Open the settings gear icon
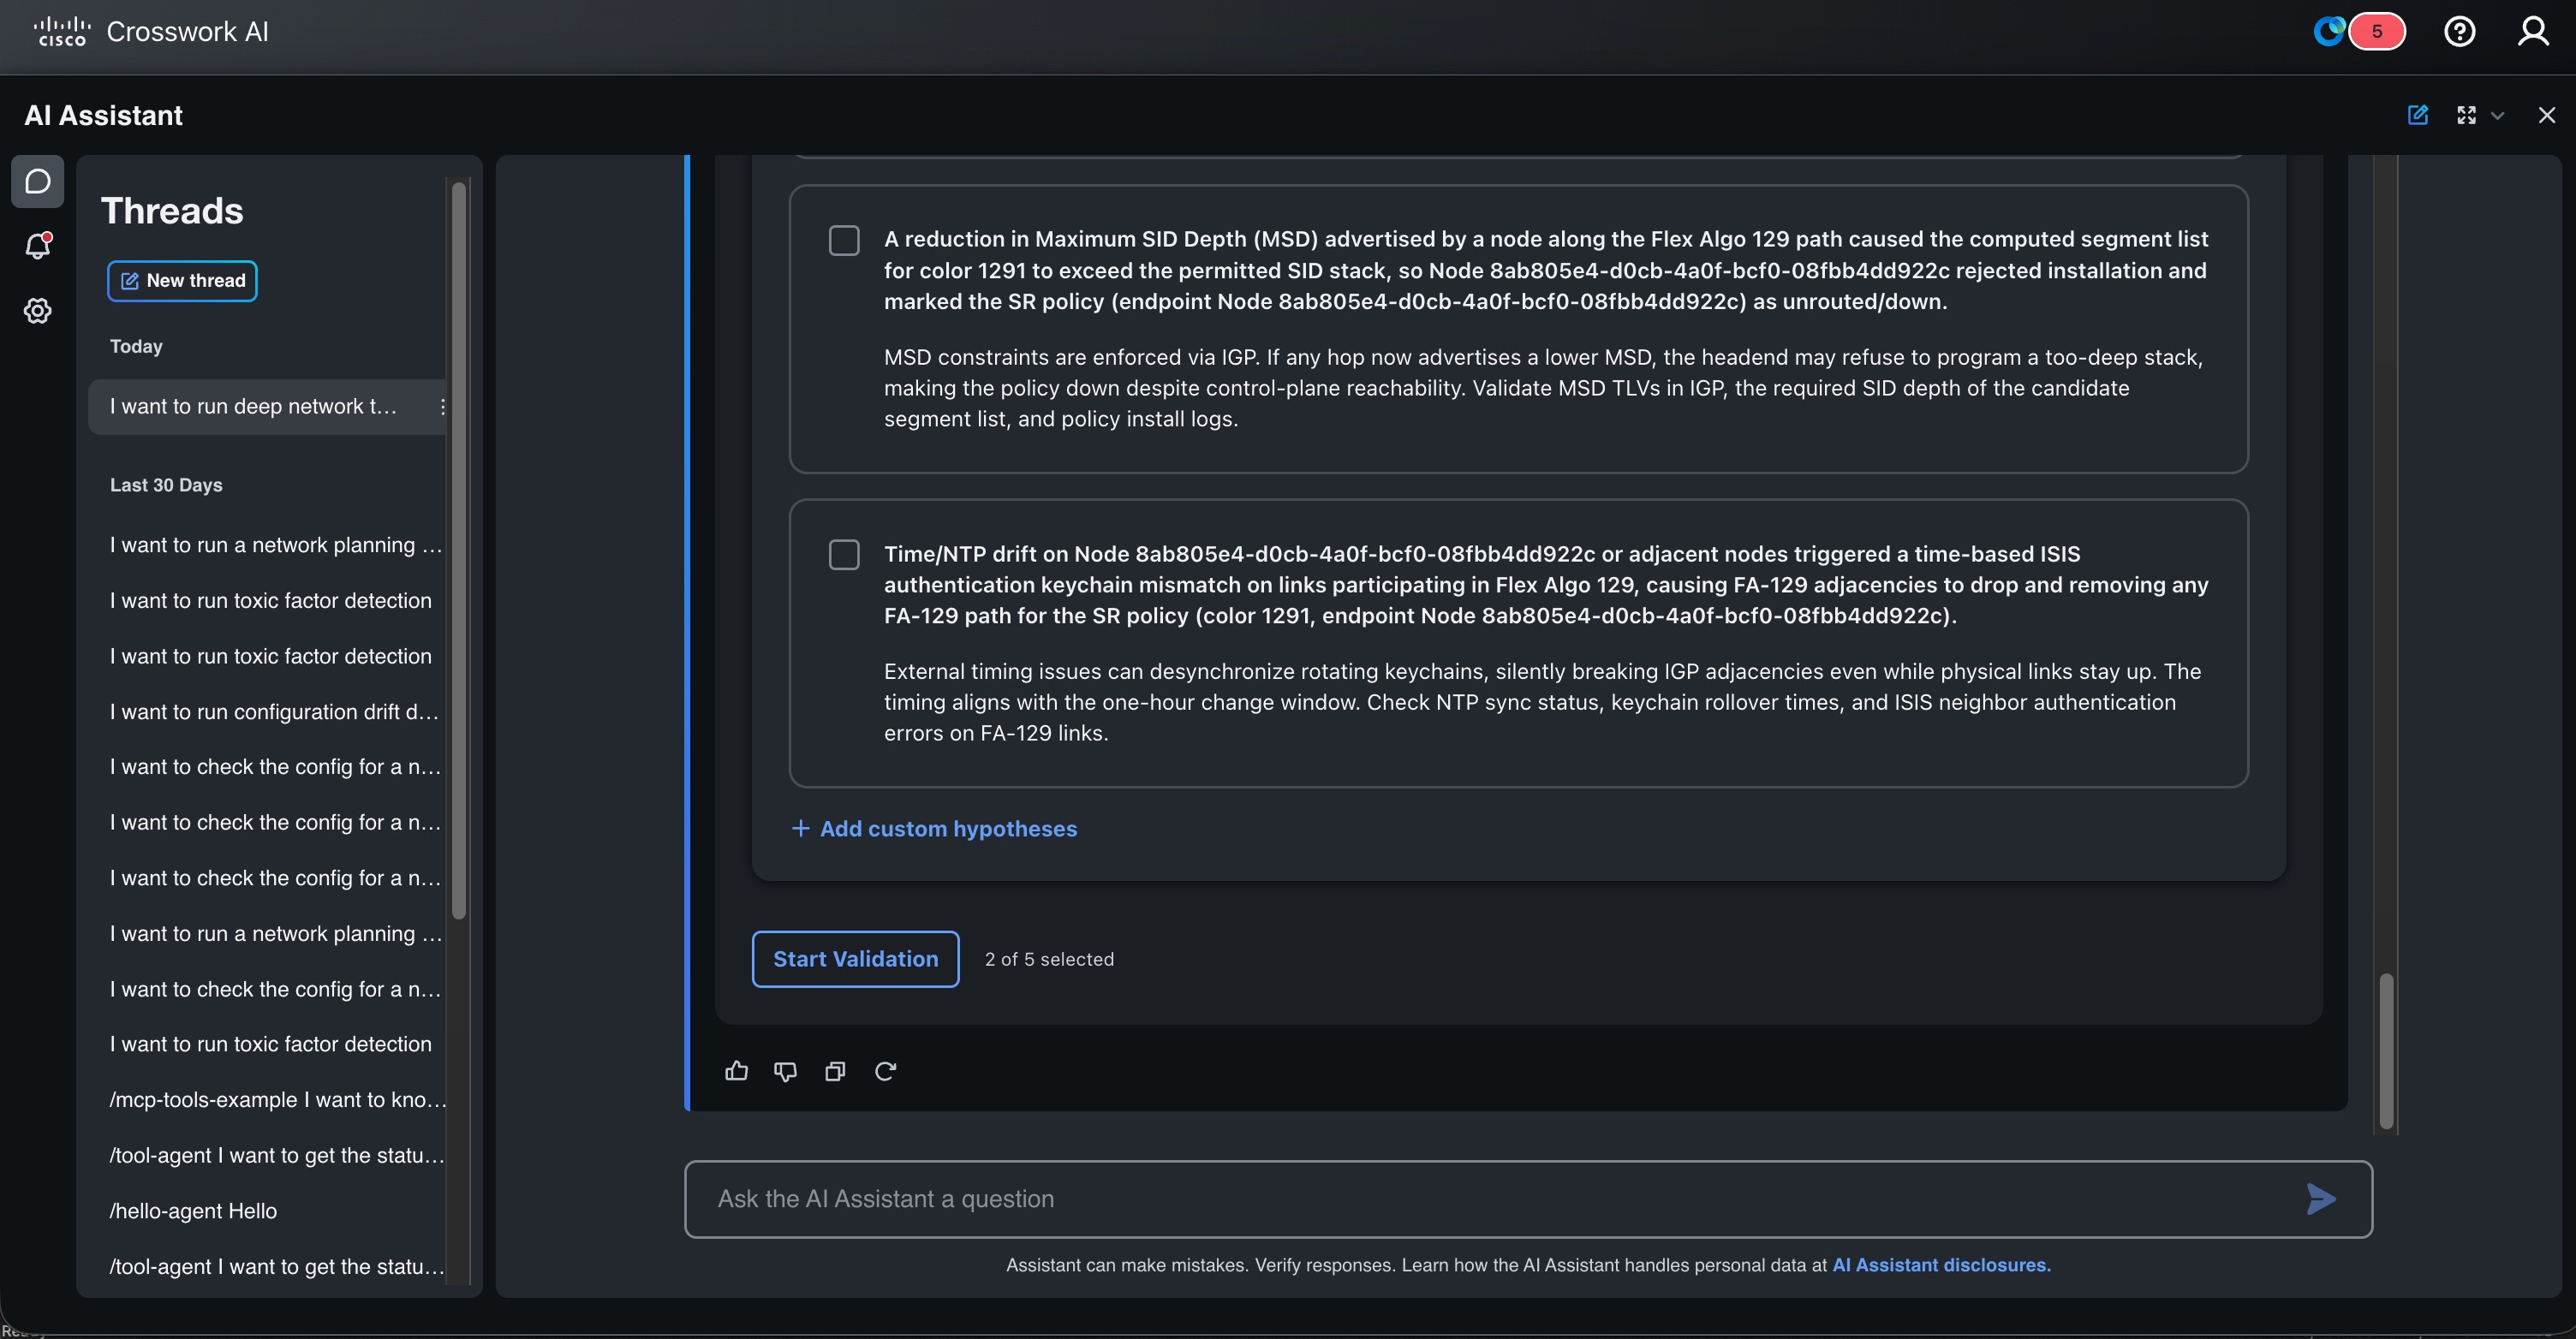The height and width of the screenshot is (1339, 2576). [38, 311]
